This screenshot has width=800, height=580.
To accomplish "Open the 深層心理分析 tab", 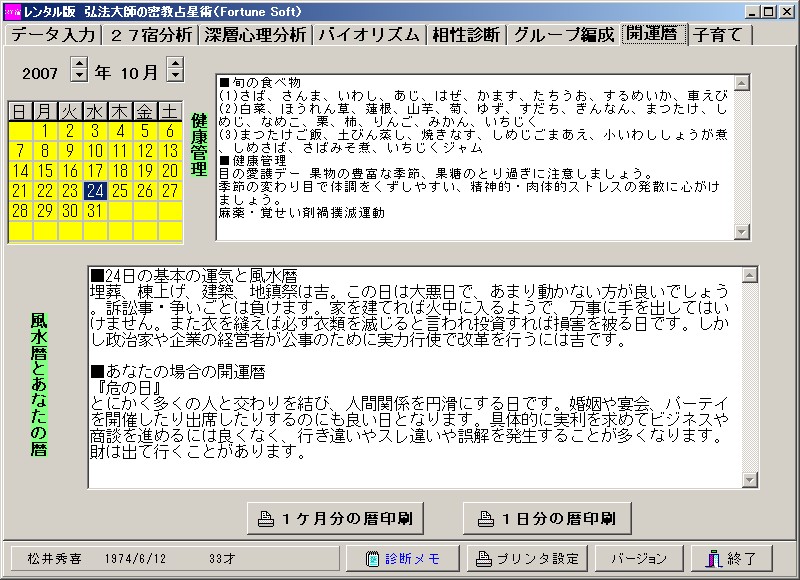I will (x=255, y=35).
